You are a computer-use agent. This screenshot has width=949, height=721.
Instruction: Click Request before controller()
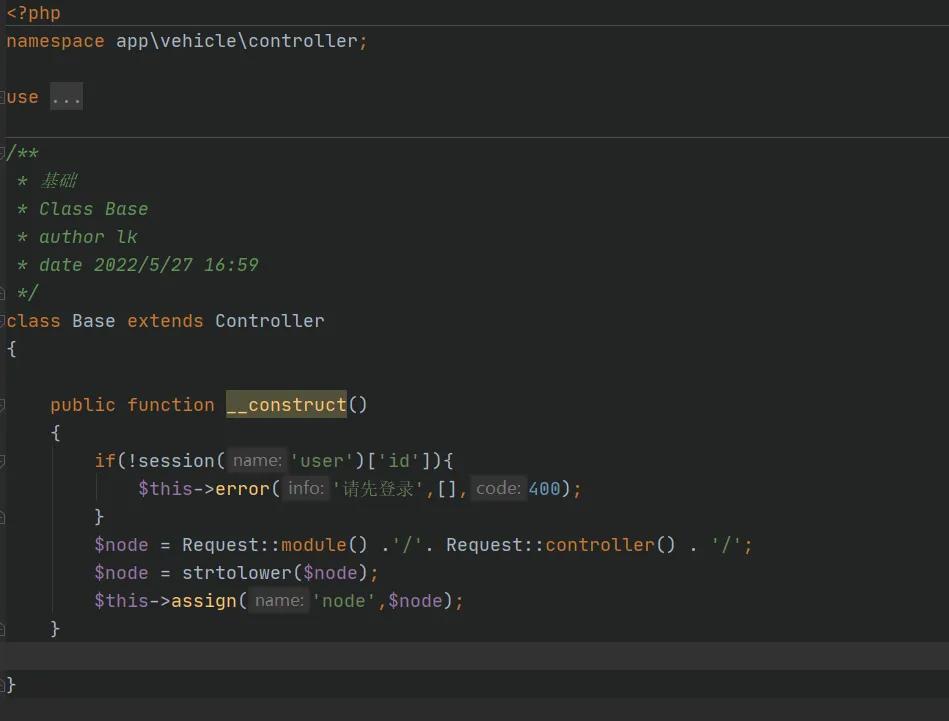(x=490, y=545)
